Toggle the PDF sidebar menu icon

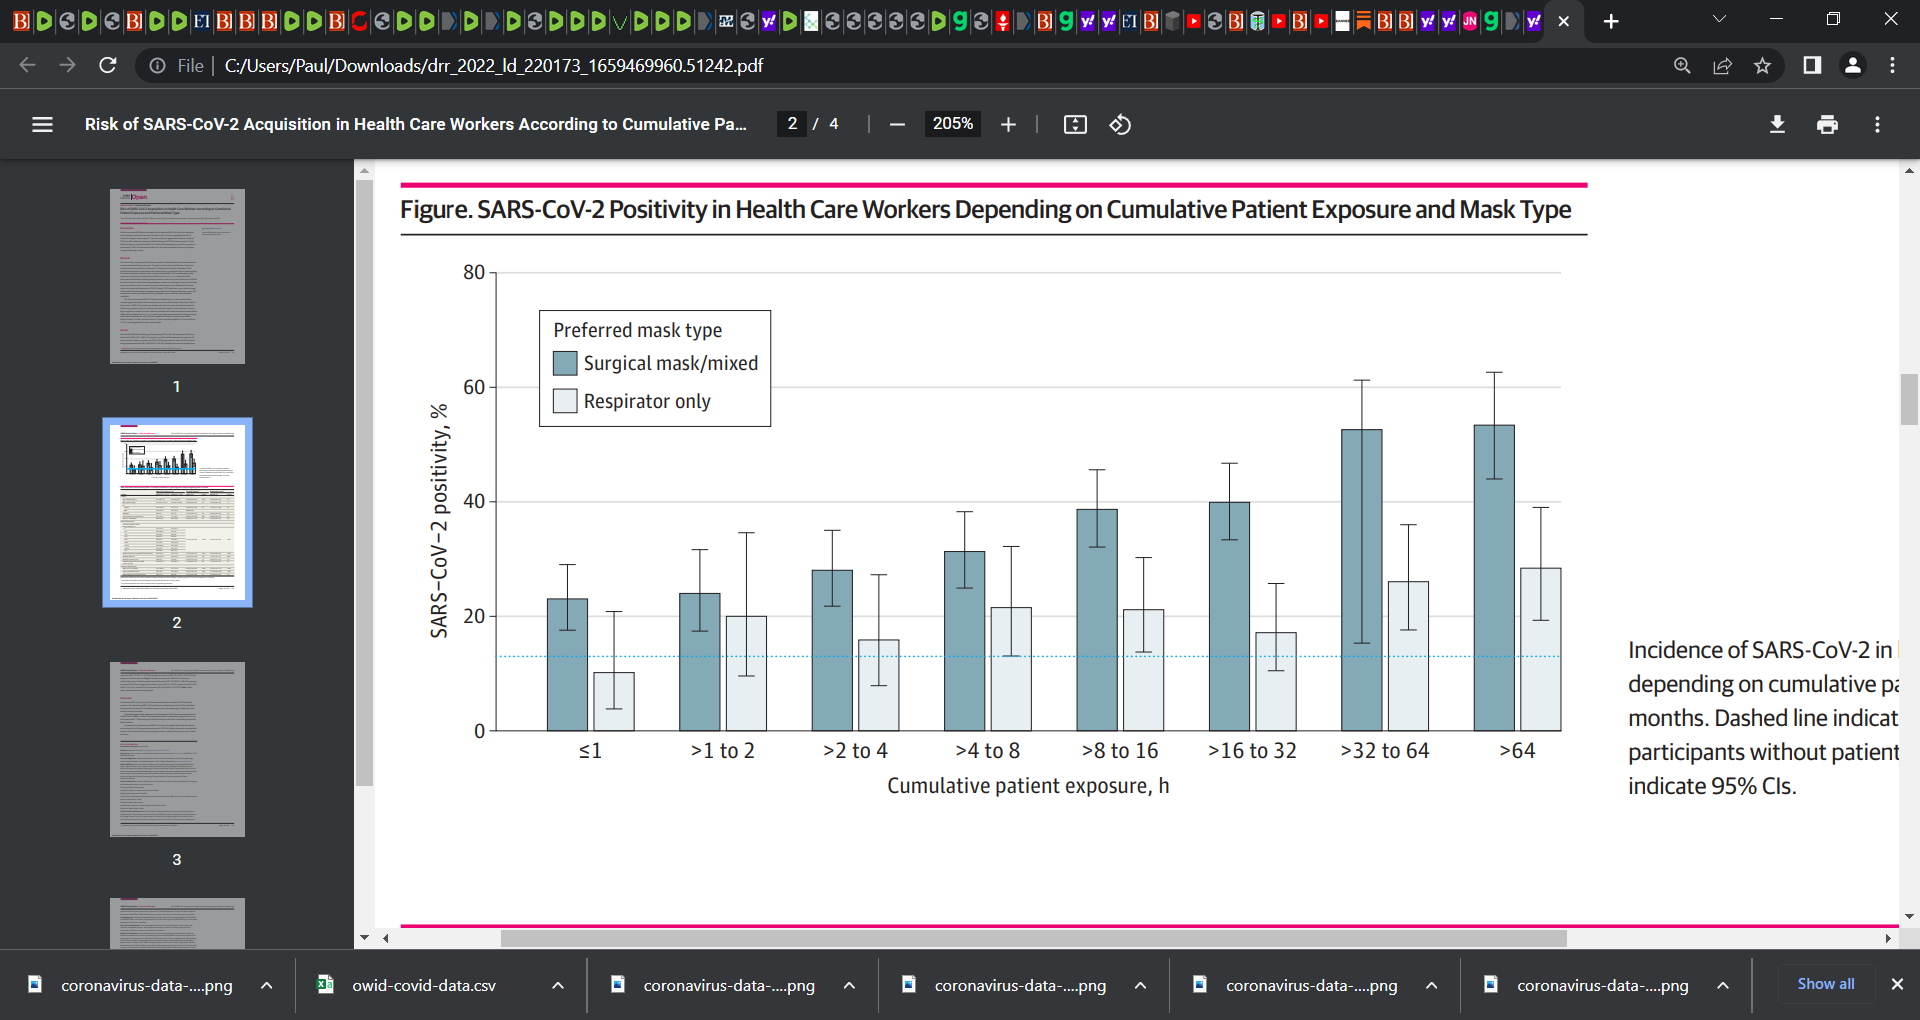click(42, 125)
